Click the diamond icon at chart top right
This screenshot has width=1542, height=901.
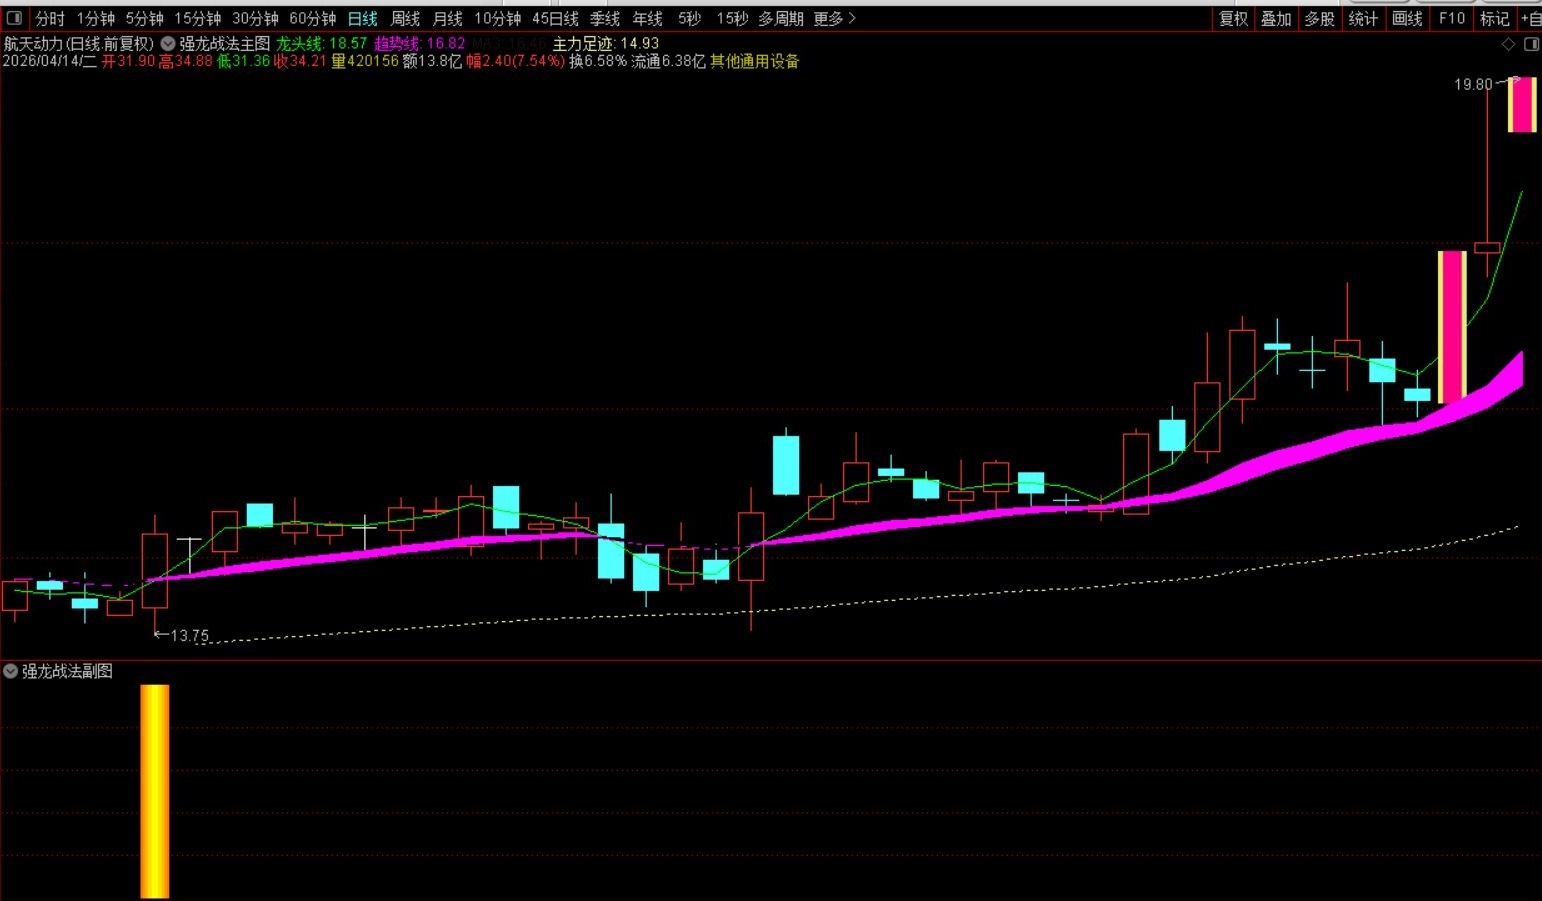pos(1508,44)
